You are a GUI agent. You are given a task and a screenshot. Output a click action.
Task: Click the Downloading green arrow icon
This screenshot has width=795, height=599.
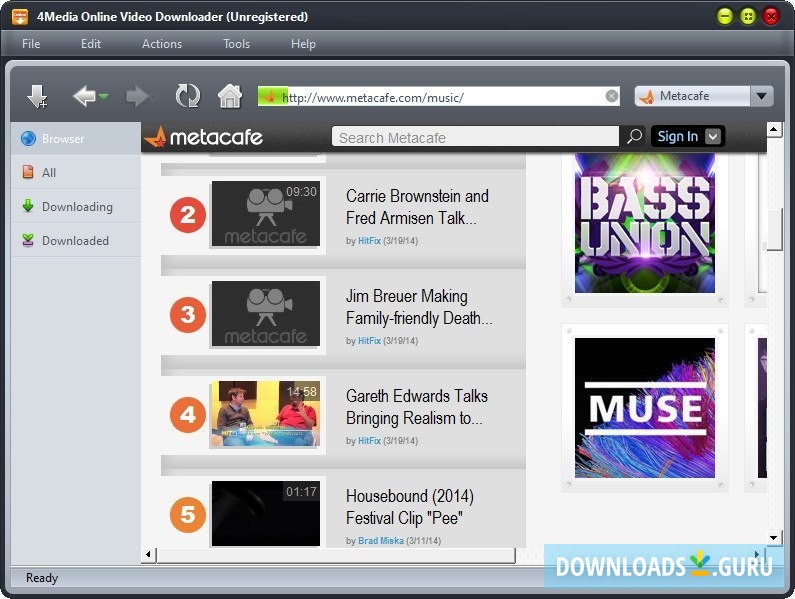[x=28, y=205]
